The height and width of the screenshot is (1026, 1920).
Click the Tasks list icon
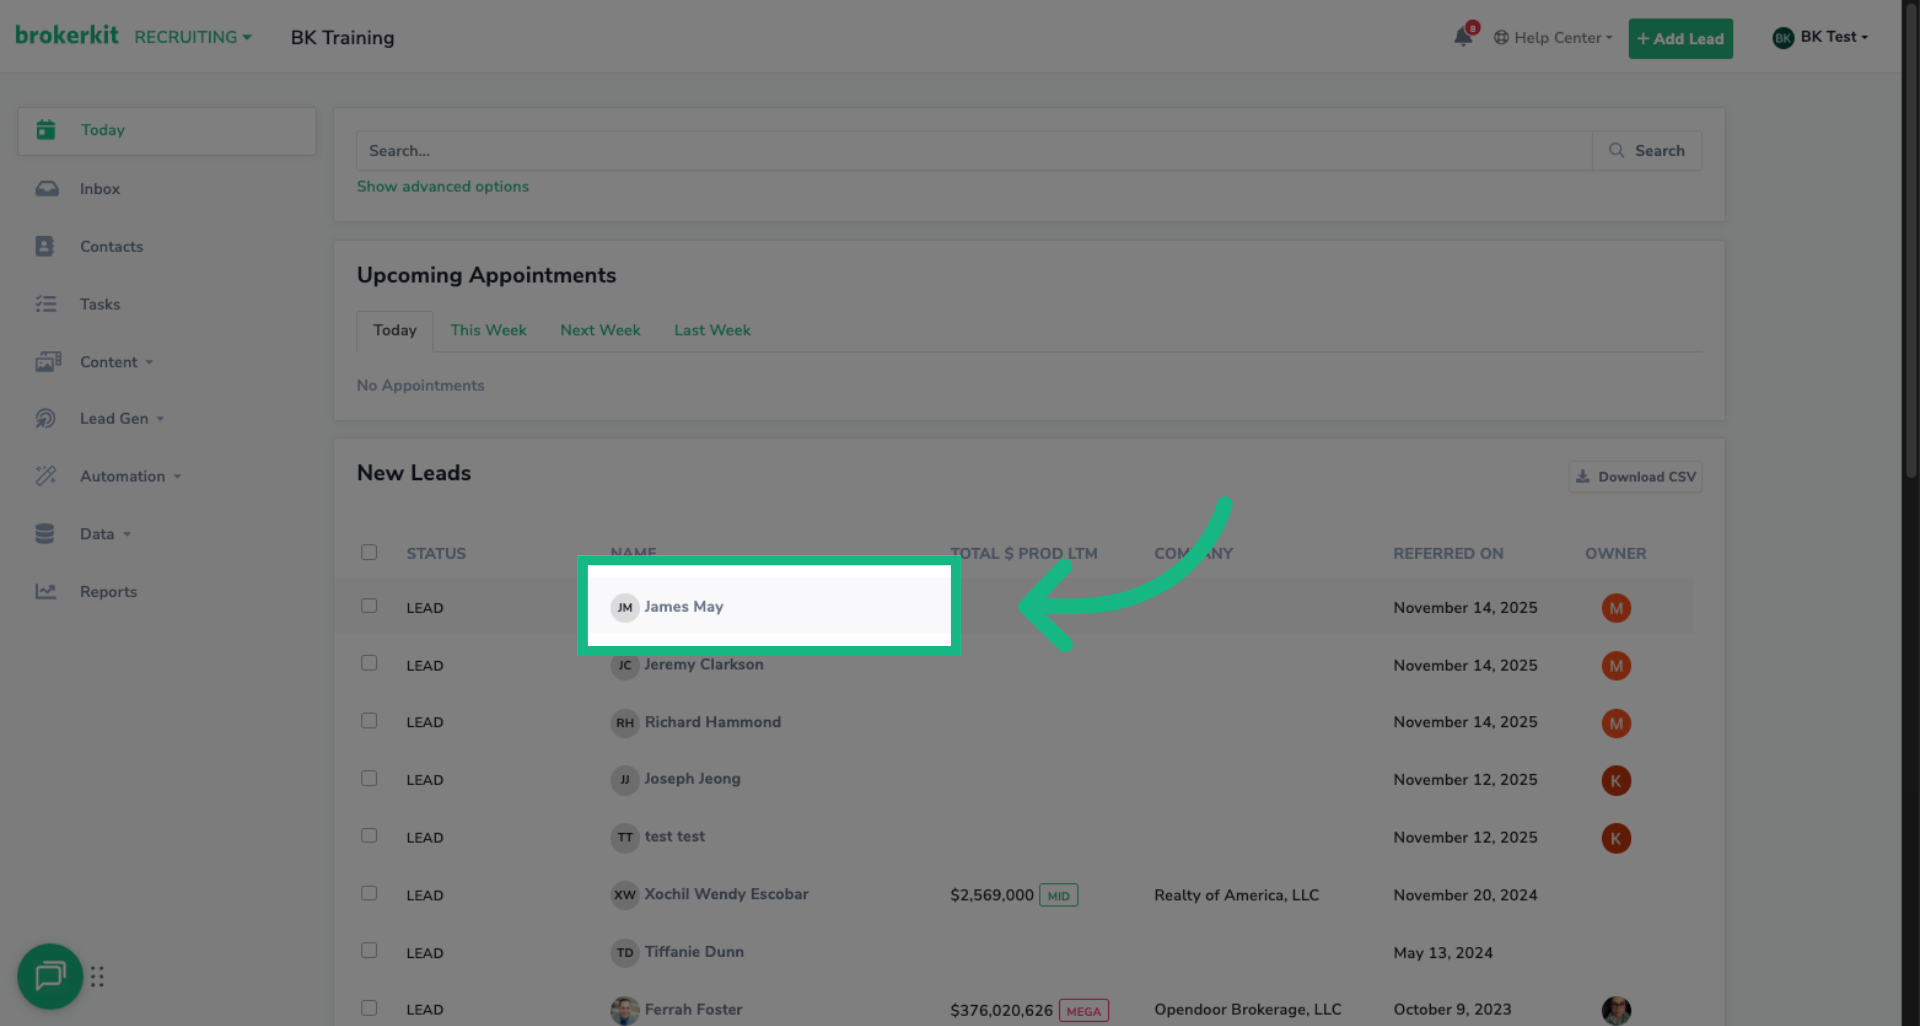pyautogui.click(x=46, y=304)
